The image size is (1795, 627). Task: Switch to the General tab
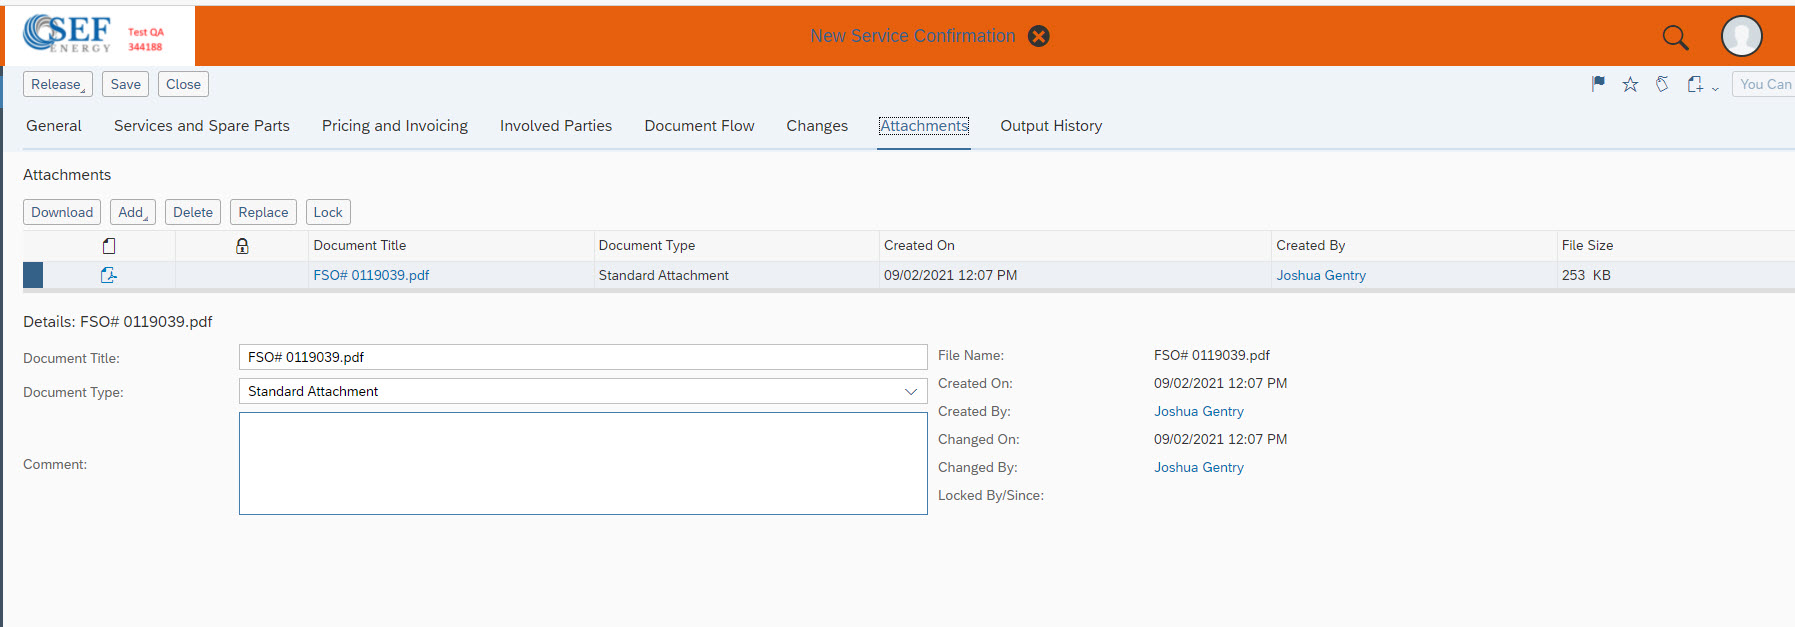pos(54,126)
